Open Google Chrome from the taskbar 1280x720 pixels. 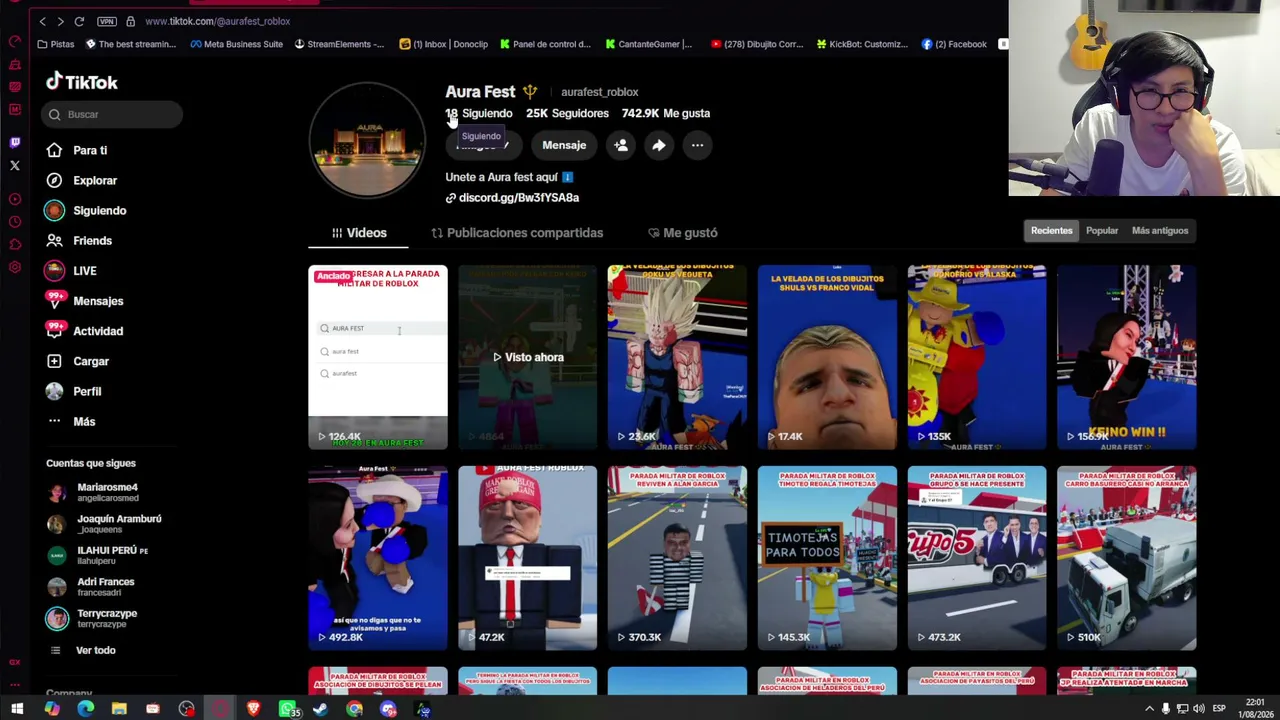354,709
